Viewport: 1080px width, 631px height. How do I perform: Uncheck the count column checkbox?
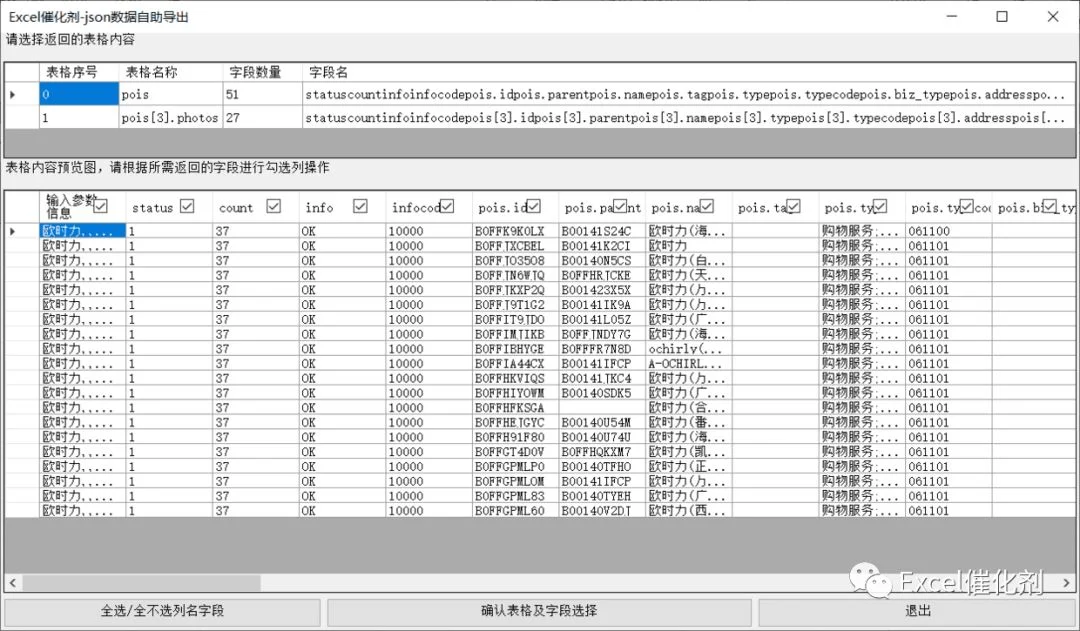[273, 206]
